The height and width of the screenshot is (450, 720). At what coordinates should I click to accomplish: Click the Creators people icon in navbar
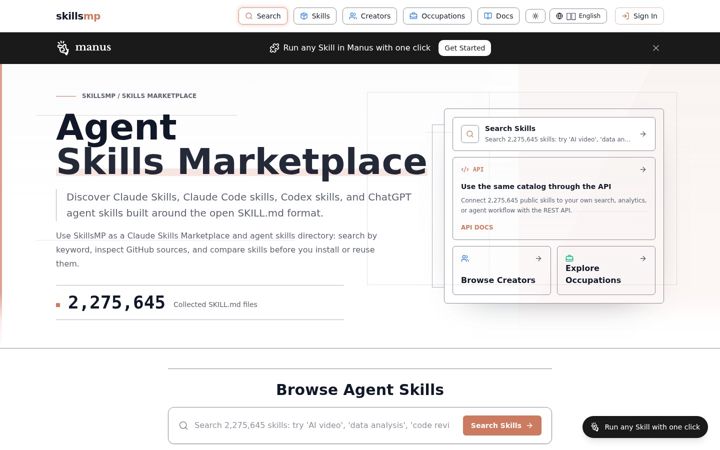tap(353, 16)
